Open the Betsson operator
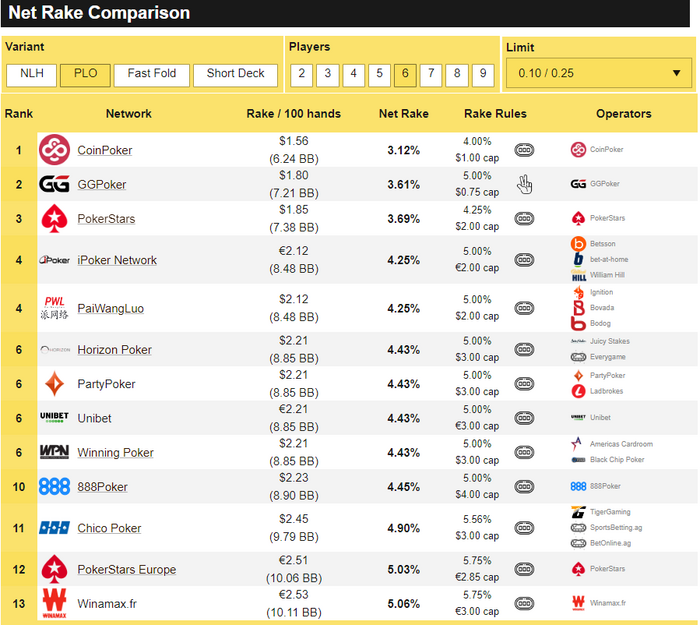 pos(593,244)
